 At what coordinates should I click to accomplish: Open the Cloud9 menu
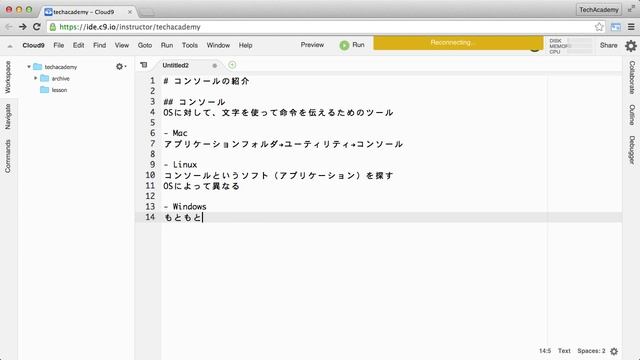point(33,45)
